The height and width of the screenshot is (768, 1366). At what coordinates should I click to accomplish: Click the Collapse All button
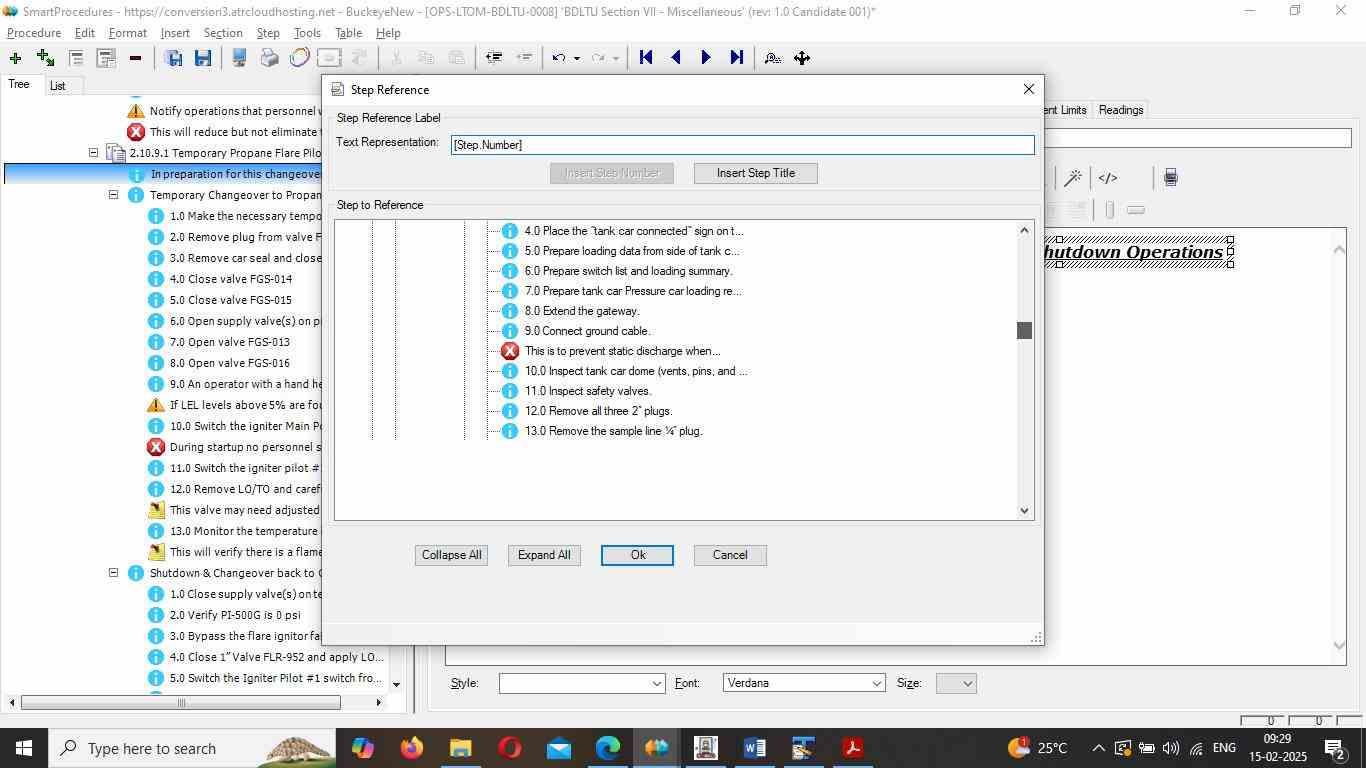pos(451,555)
